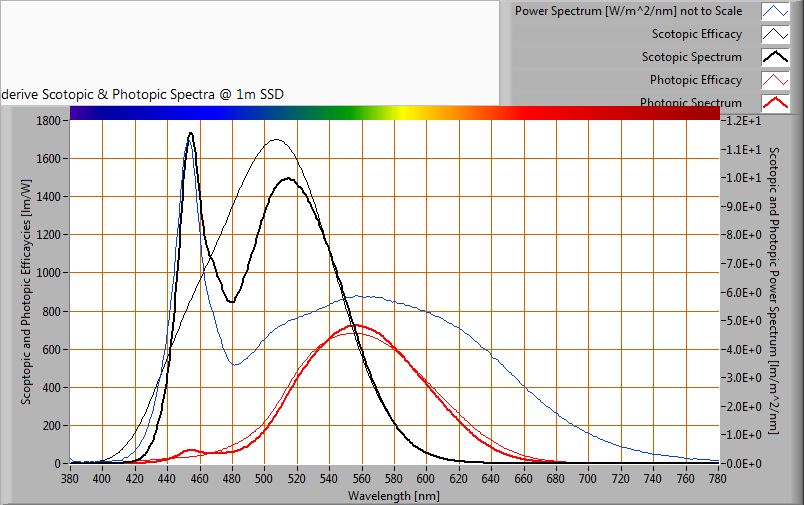Click the Scotopic Spectrum thick black plot icon
804x505 pixels.
[x=775, y=57]
